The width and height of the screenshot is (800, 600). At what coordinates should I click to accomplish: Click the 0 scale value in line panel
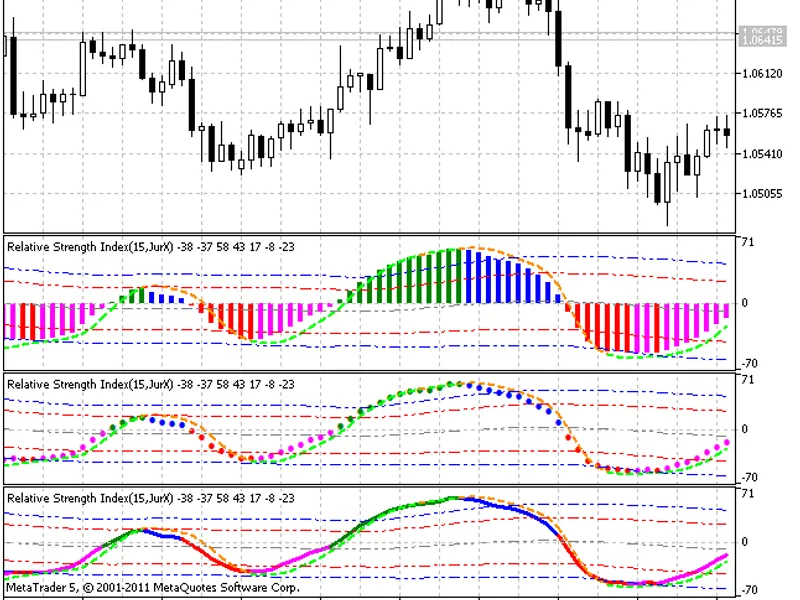pos(745,542)
